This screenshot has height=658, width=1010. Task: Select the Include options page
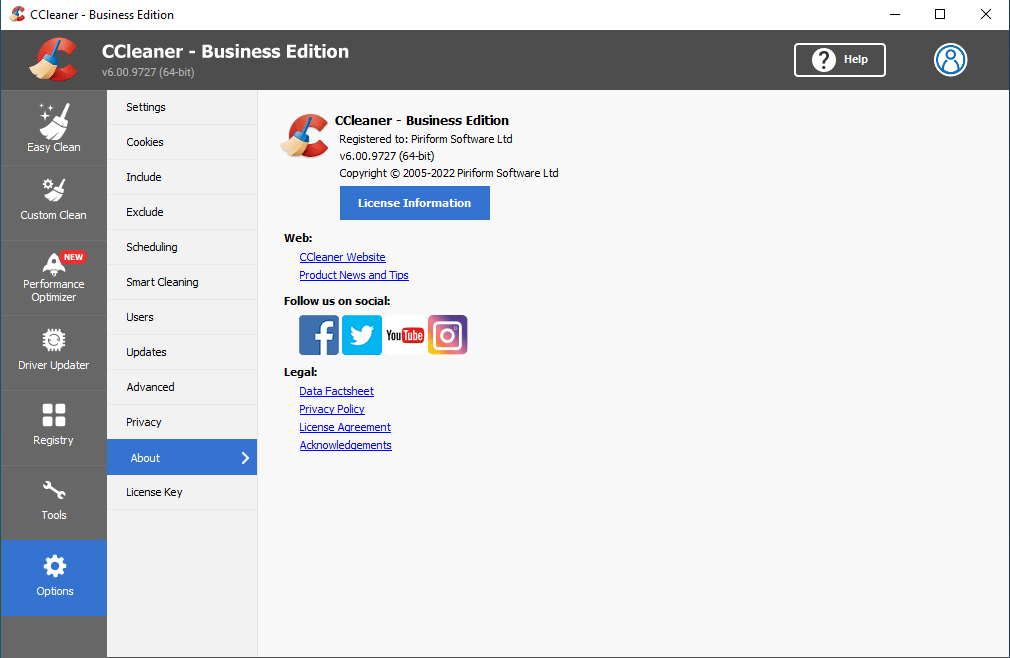point(182,177)
